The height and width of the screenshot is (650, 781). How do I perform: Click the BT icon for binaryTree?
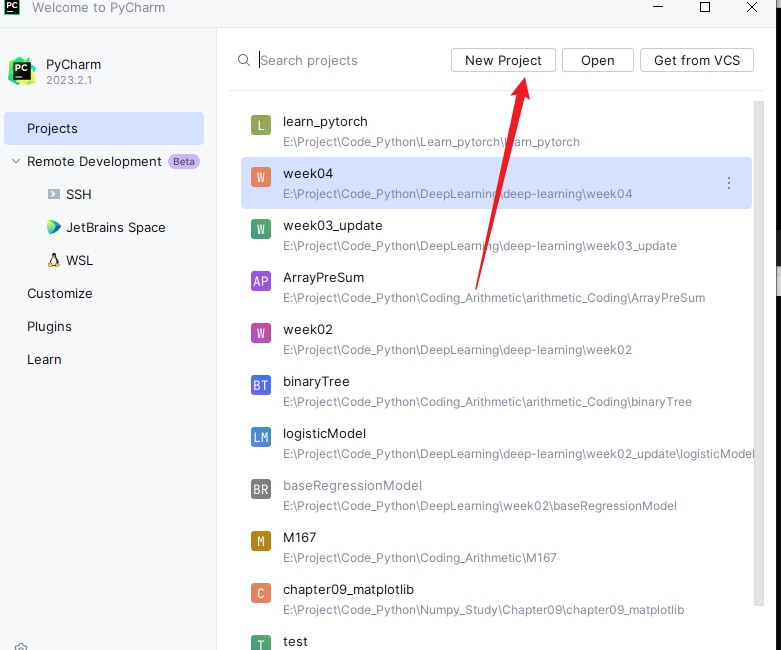click(x=261, y=385)
